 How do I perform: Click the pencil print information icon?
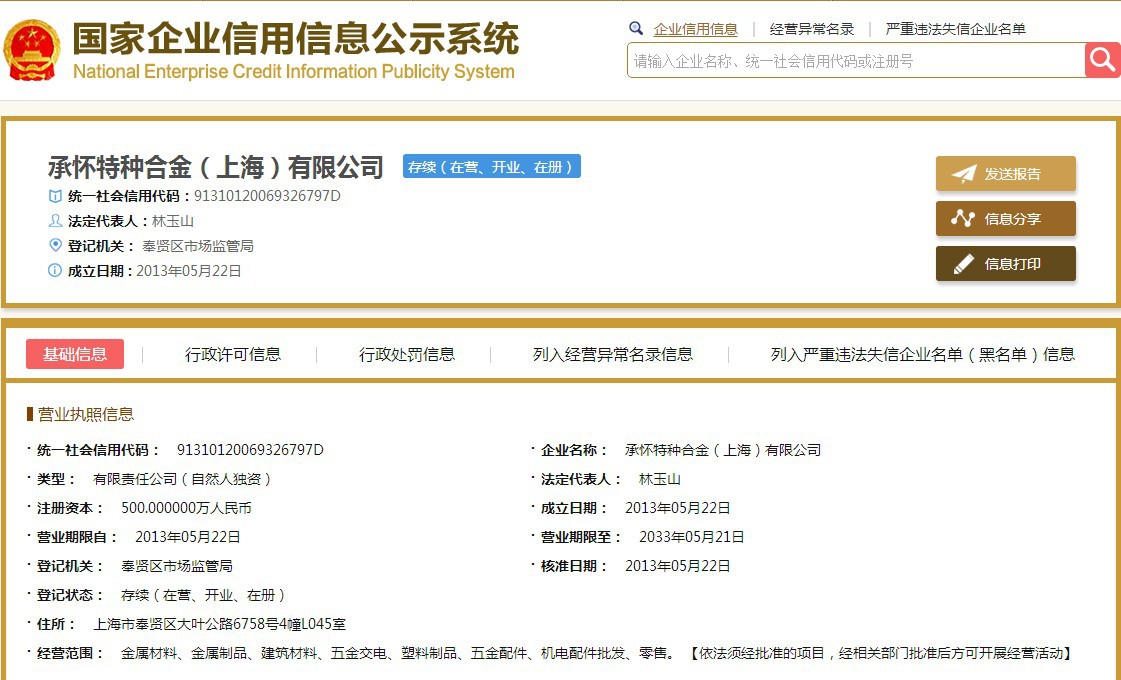click(x=963, y=264)
